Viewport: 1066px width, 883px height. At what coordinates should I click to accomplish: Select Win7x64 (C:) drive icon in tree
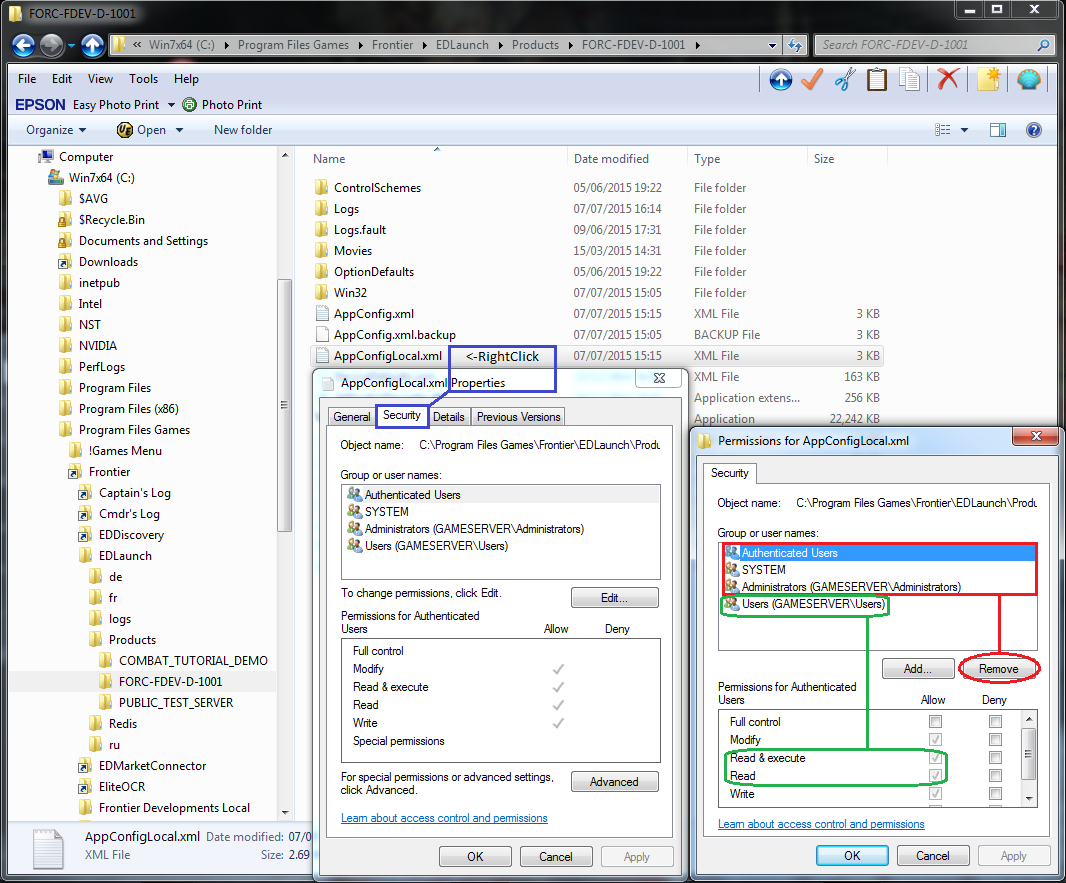(56, 177)
